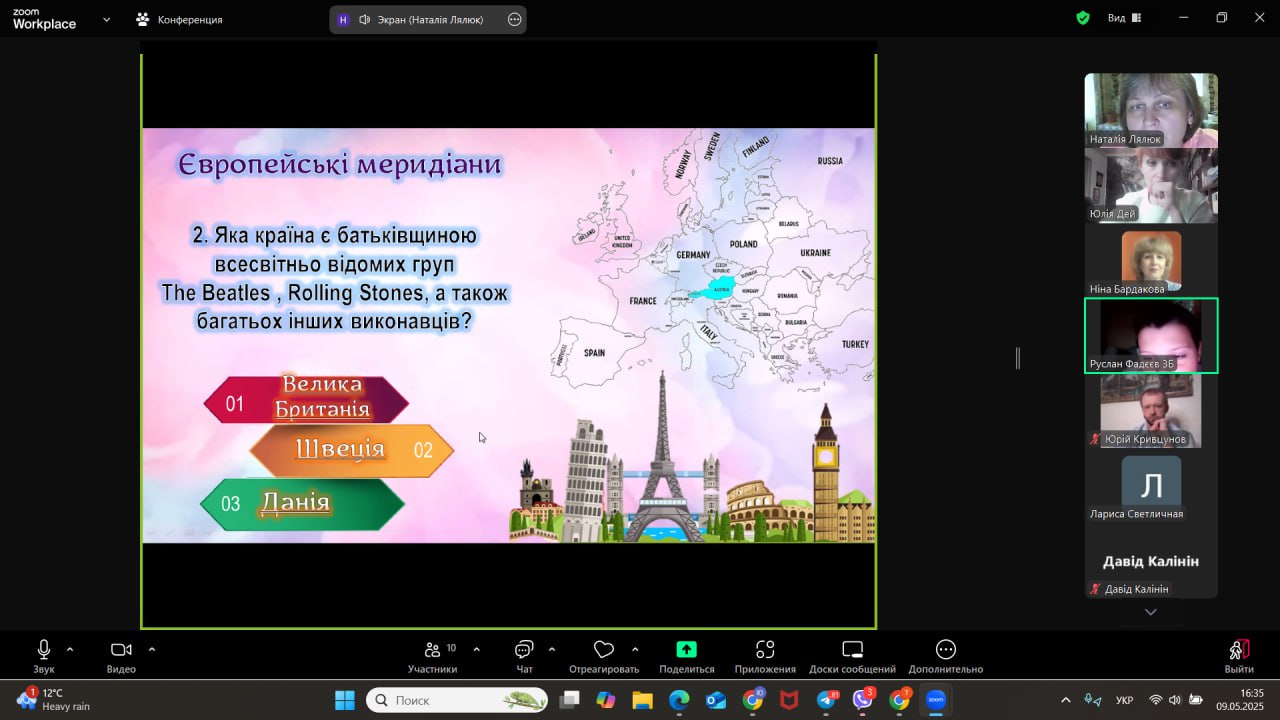Open the Участники participants panel
The image size is (1280, 720).
(x=432, y=656)
